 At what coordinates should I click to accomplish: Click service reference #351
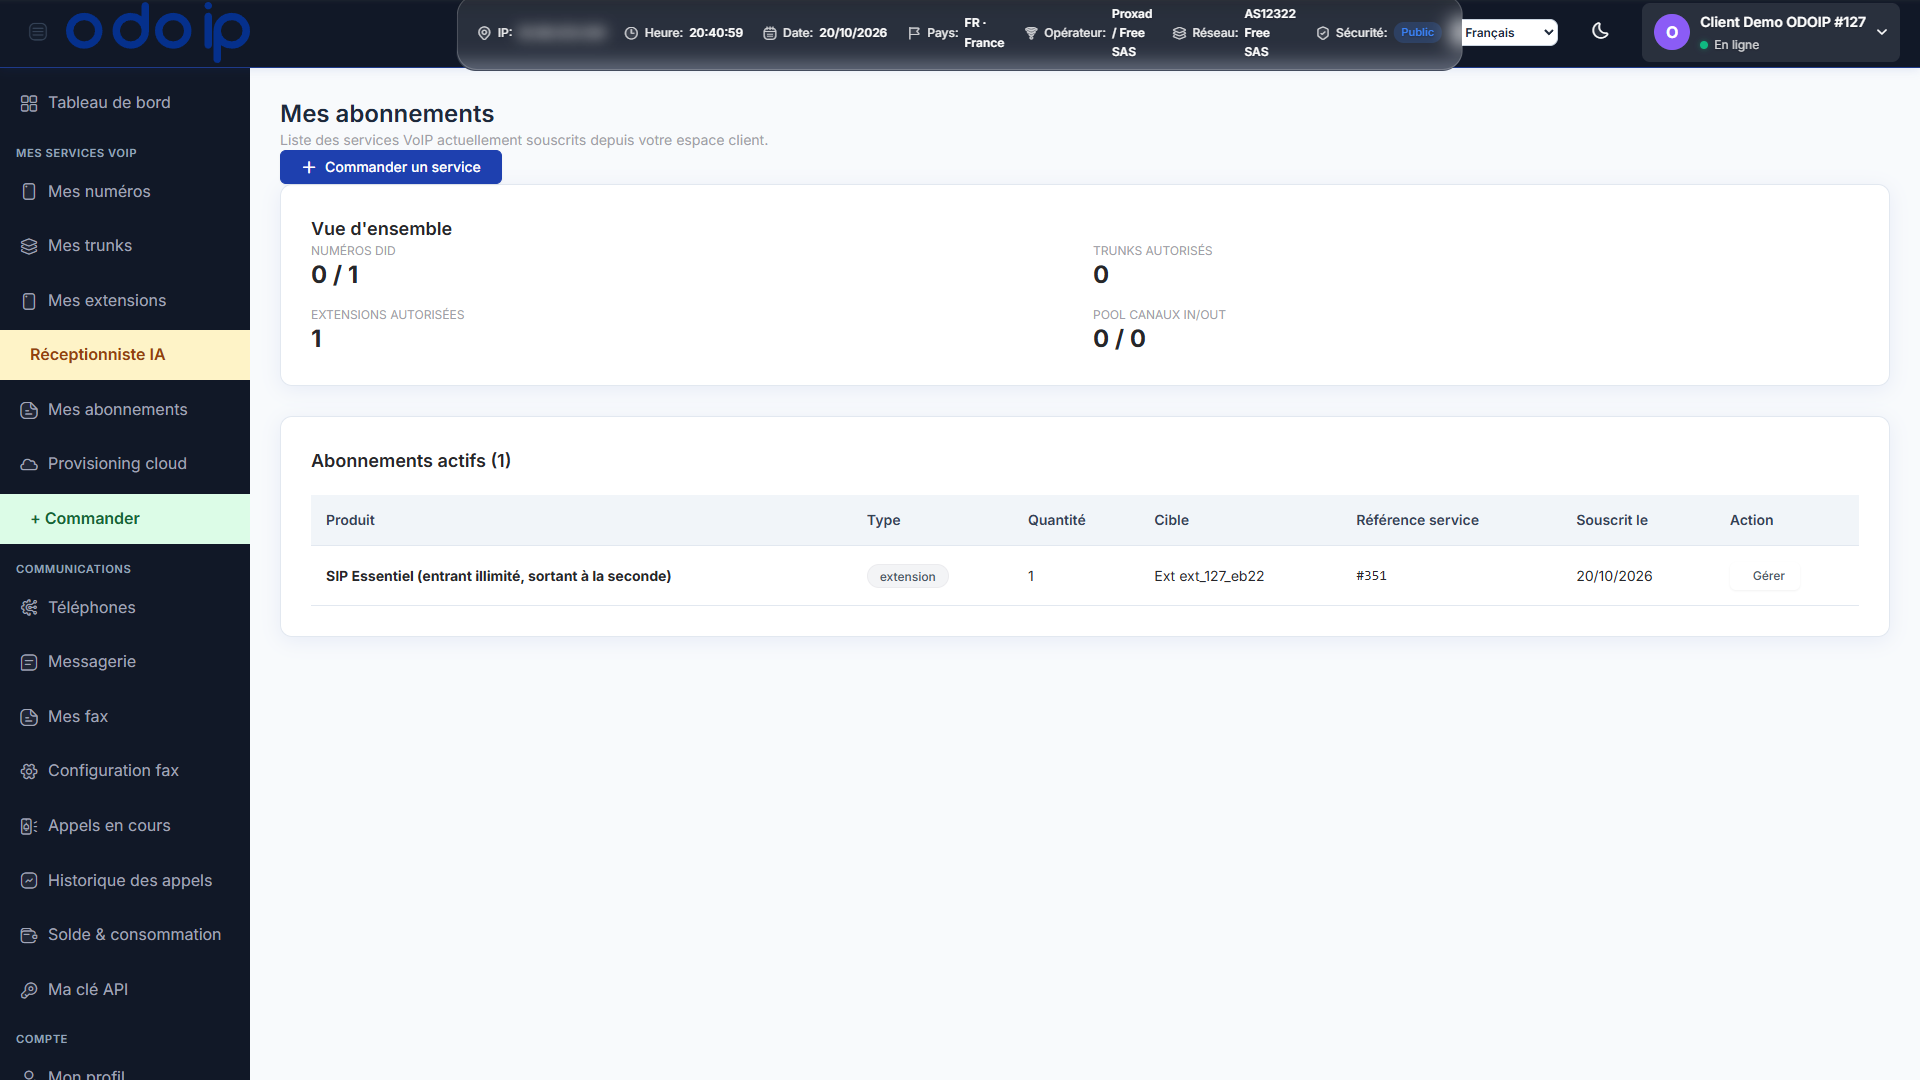[x=1371, y=576]
